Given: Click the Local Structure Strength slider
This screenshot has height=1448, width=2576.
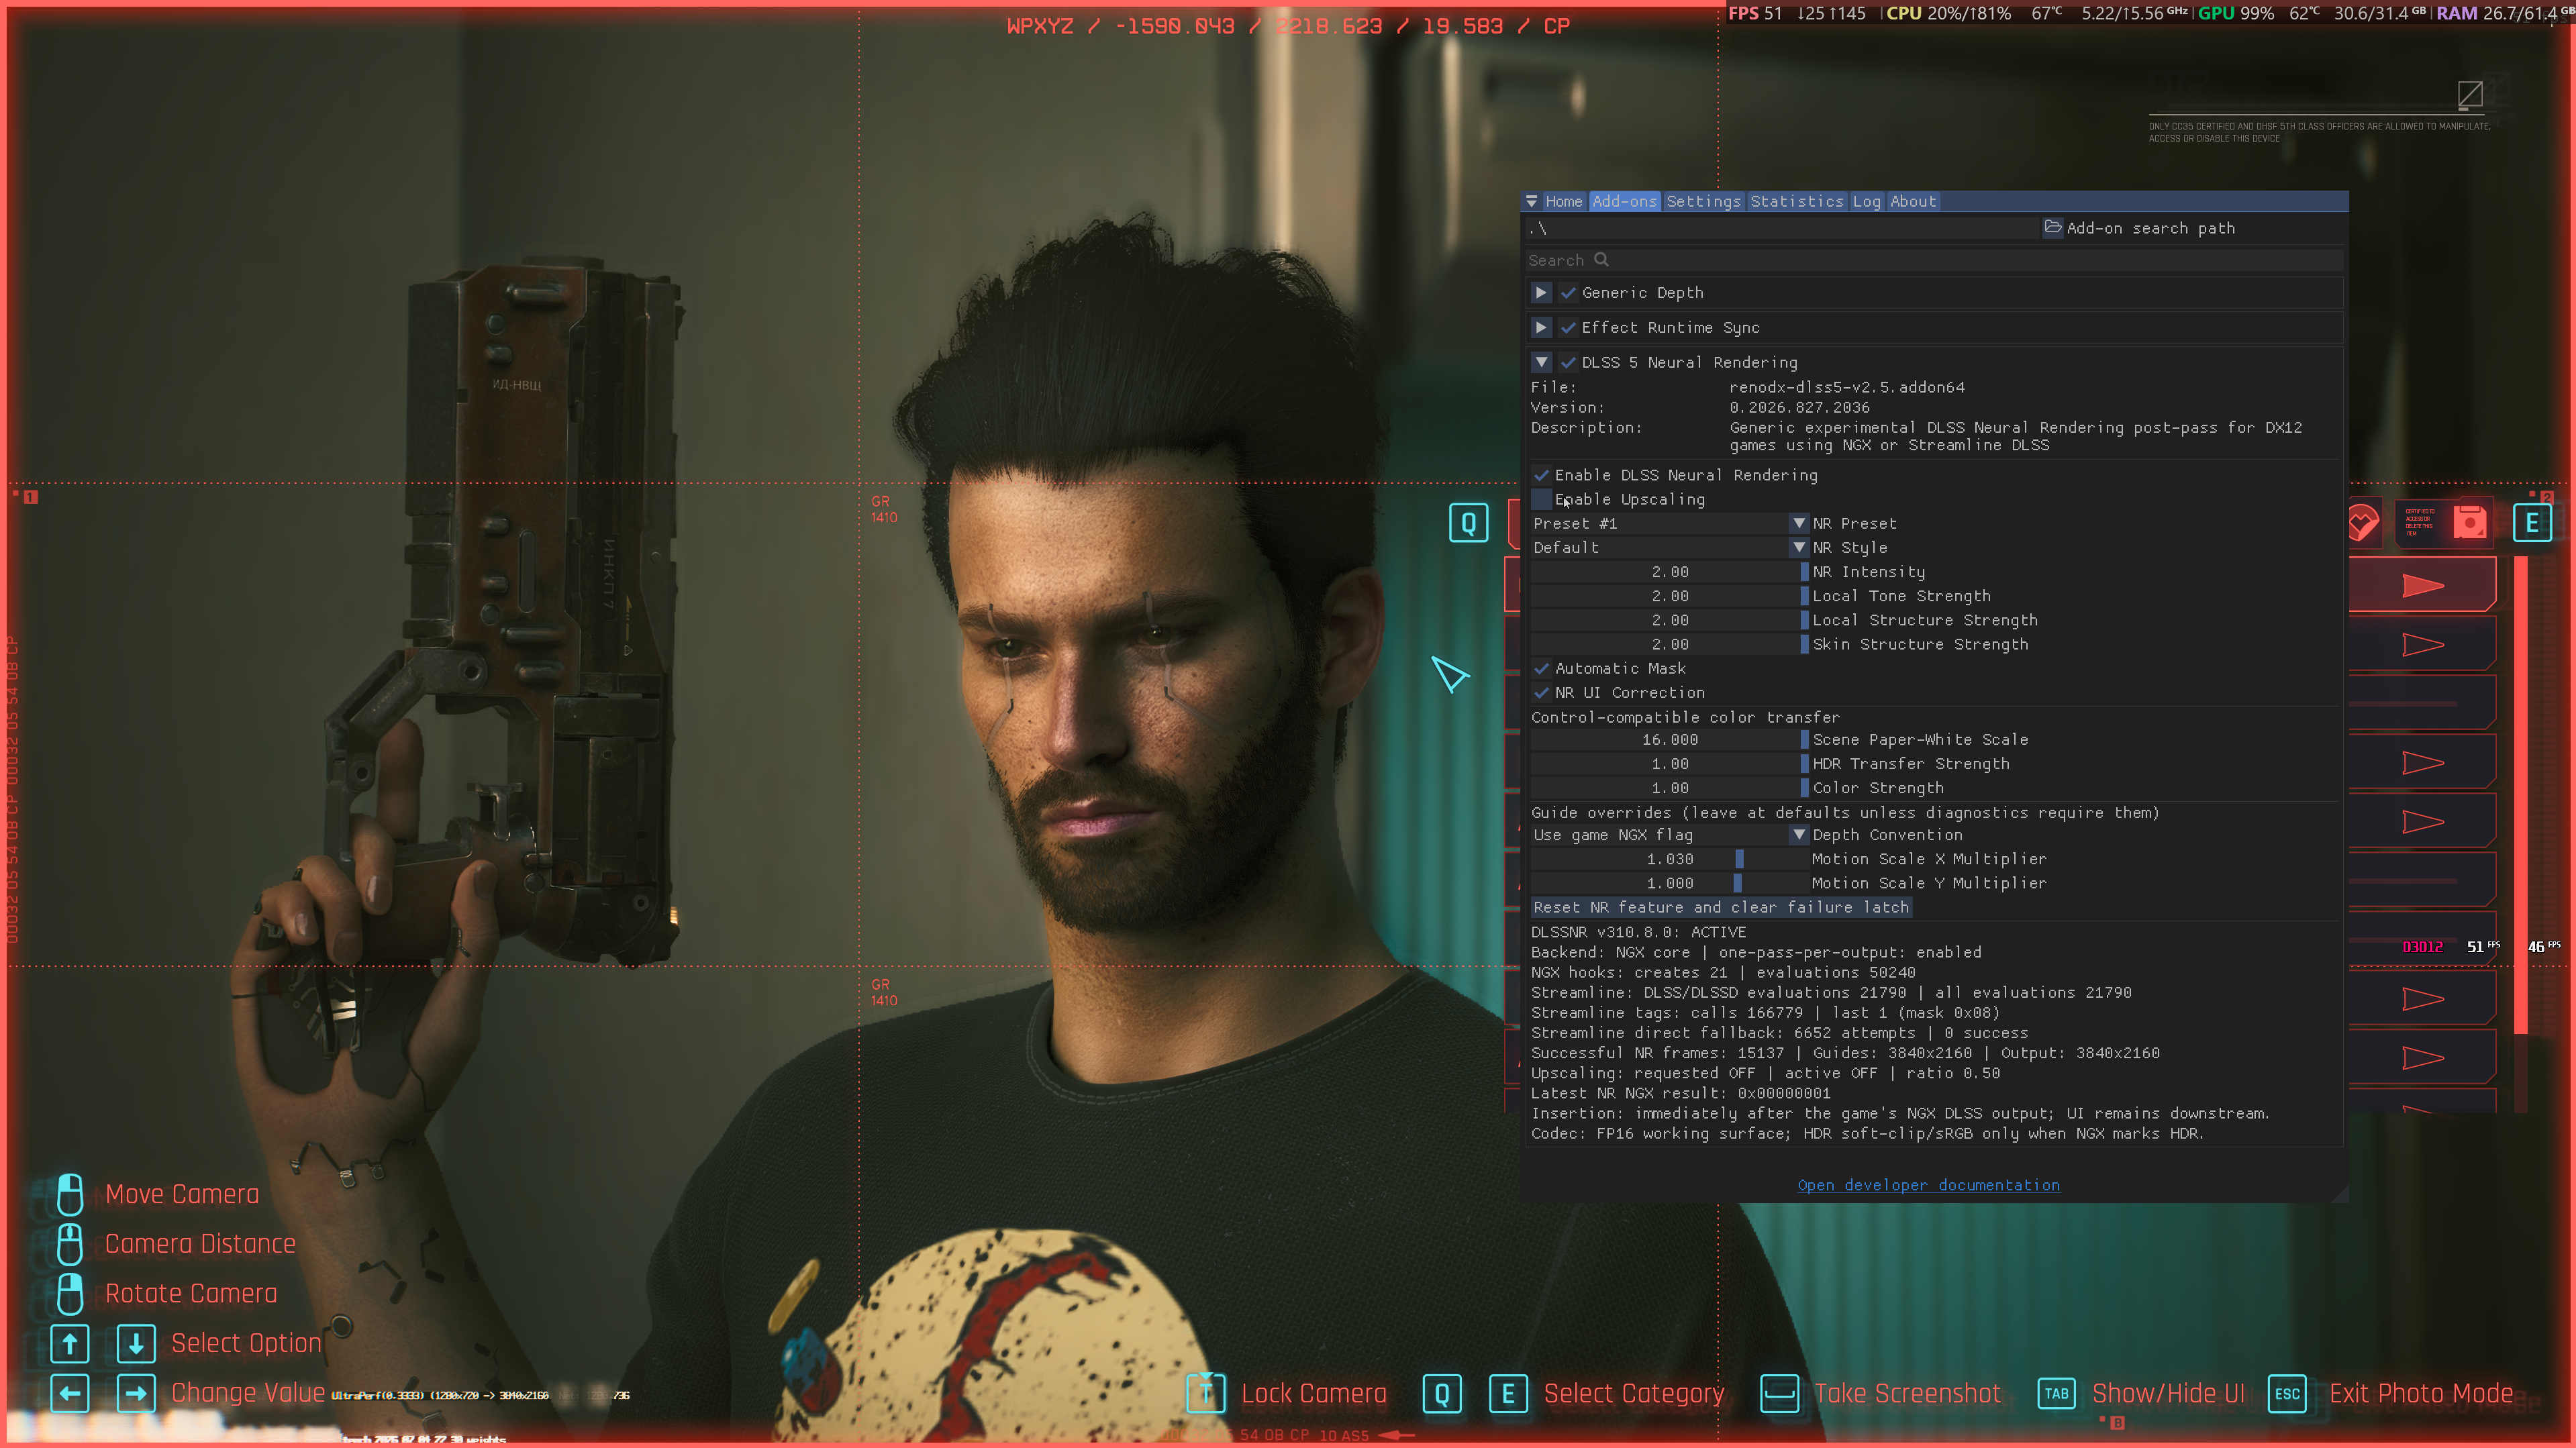Looking at the screenshot, I should (1669, 620).
